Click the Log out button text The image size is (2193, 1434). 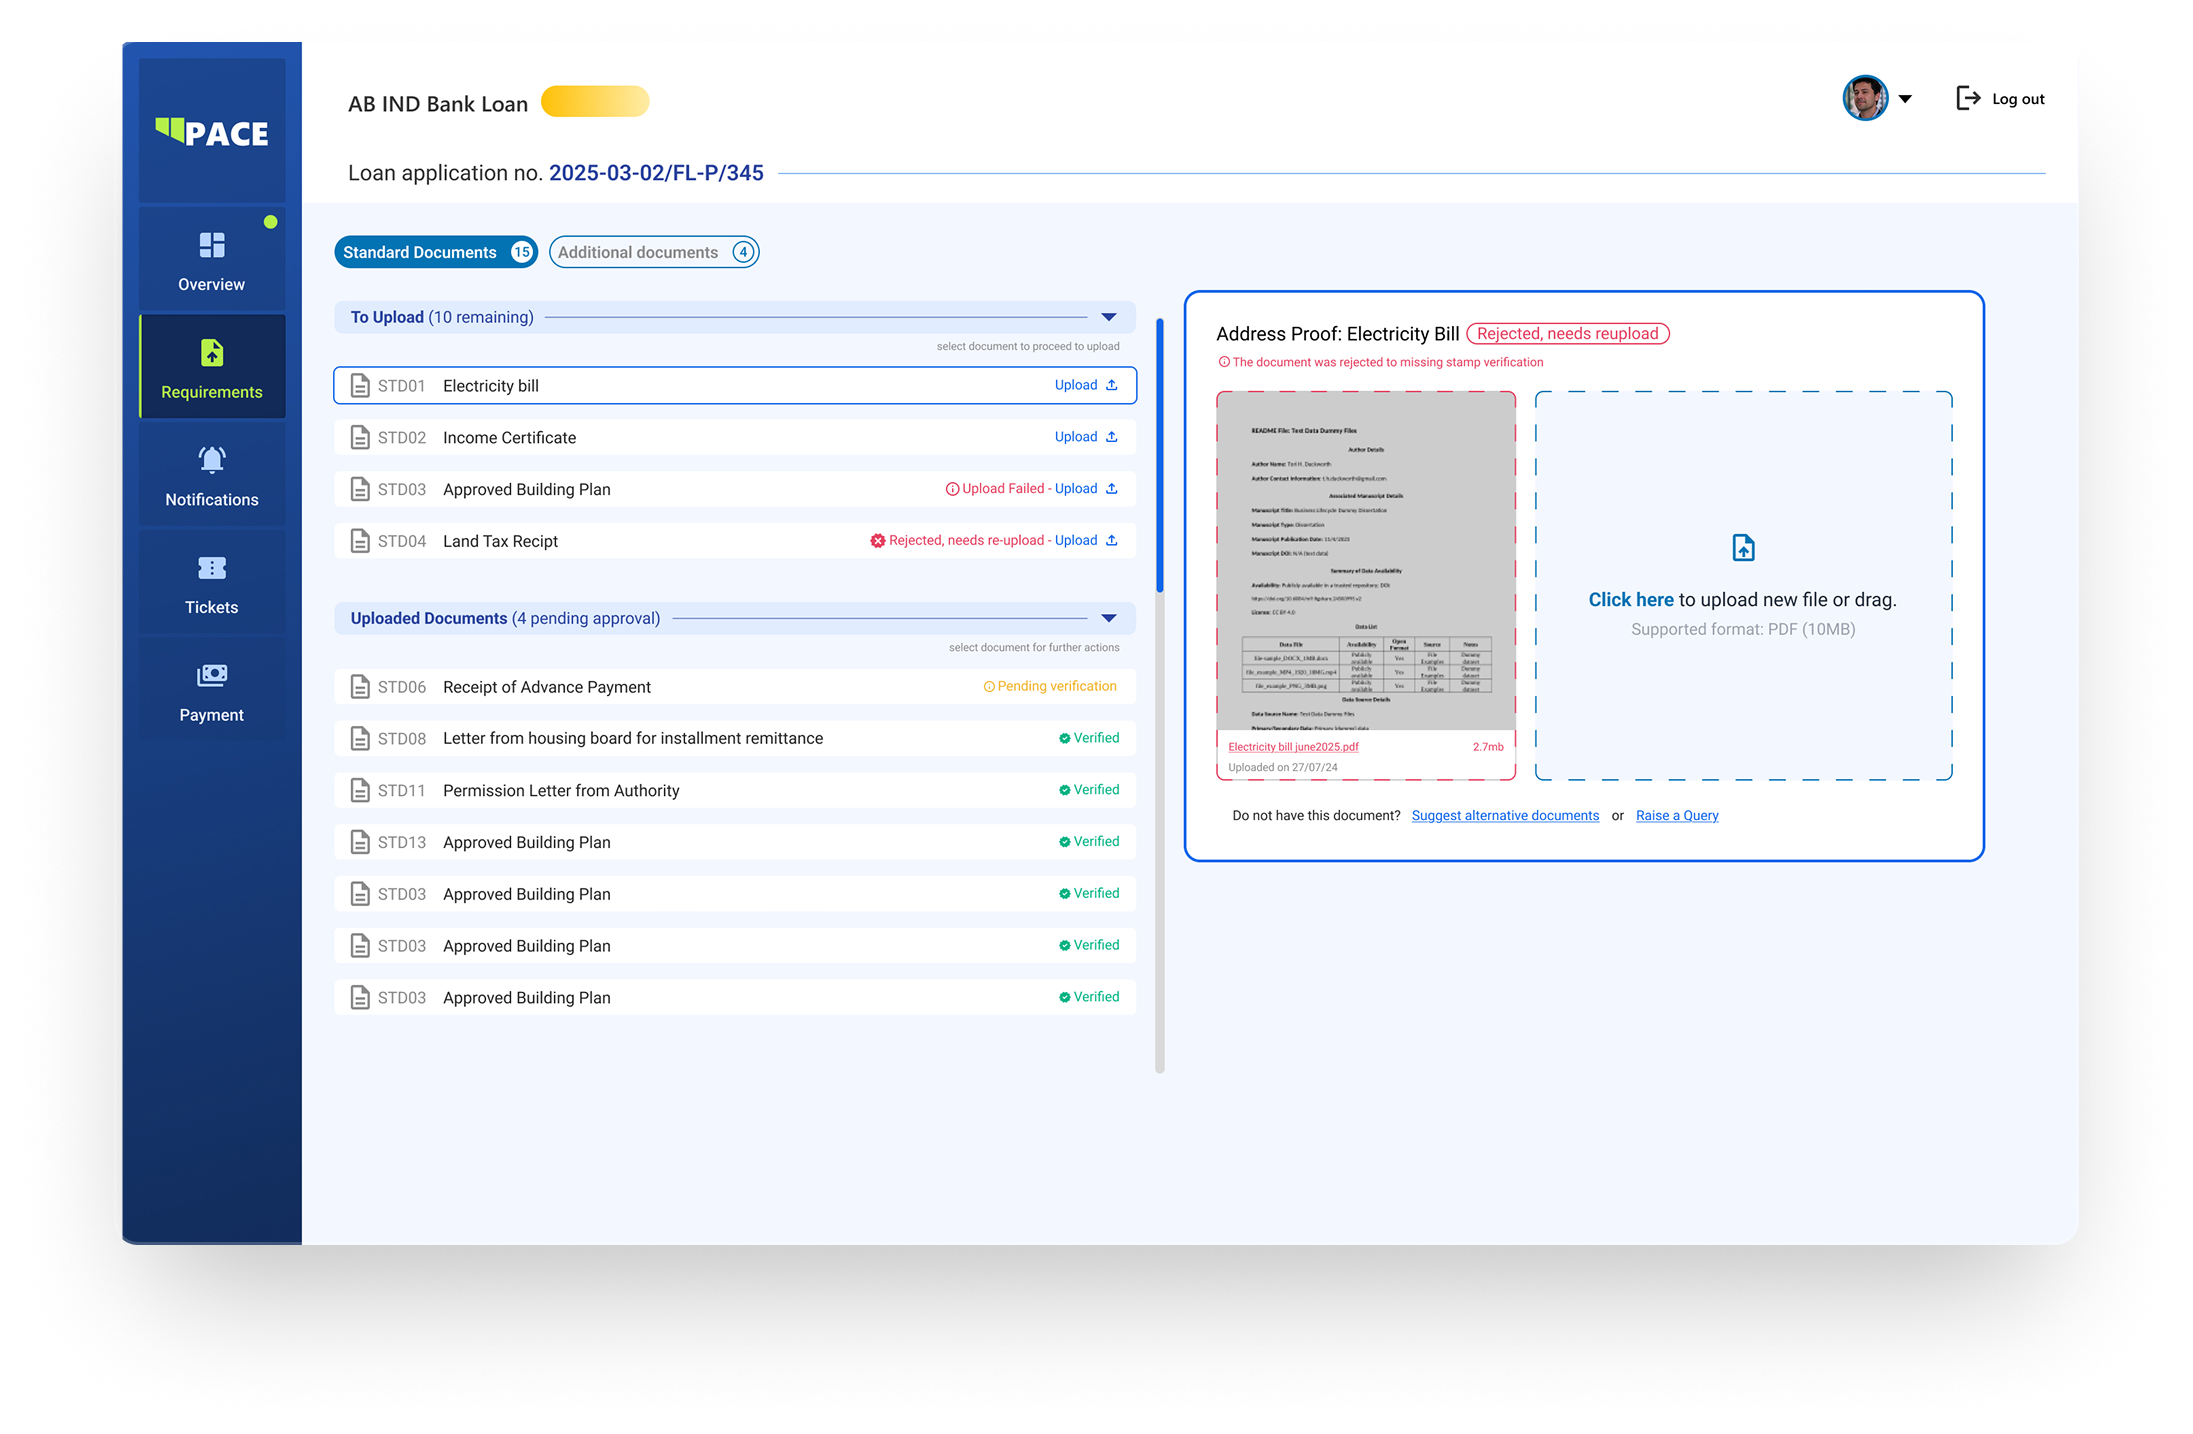2018,99
